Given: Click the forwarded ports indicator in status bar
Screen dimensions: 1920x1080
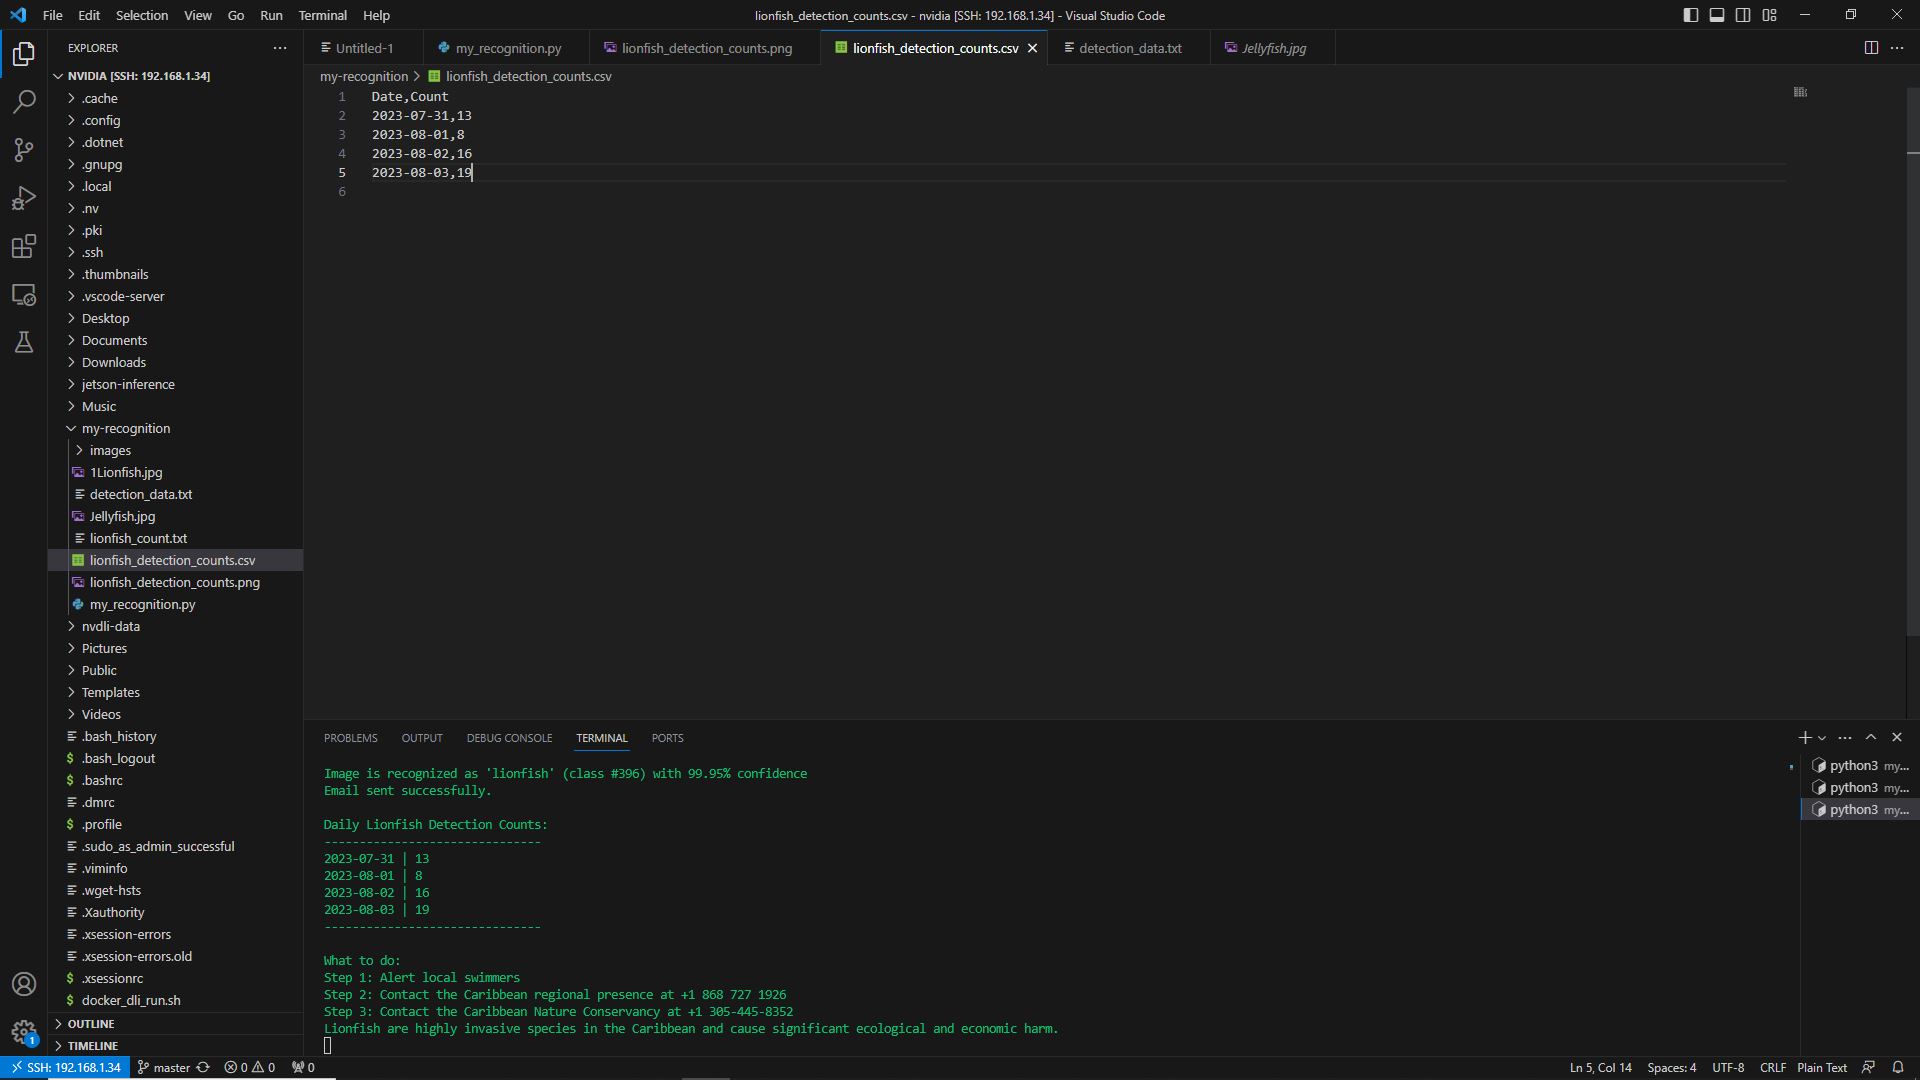Looking at the screenshot, I should point(303,1068).
